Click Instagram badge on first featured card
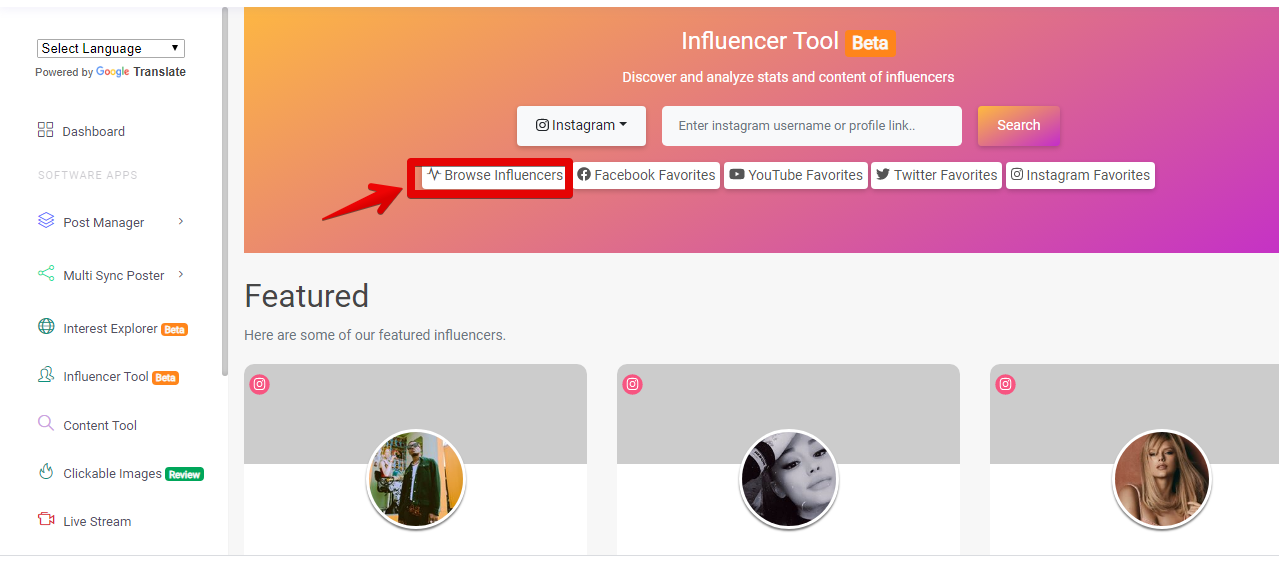This screenshot has width=1279, height=562. pyautogui.click(x=259, y=384)
